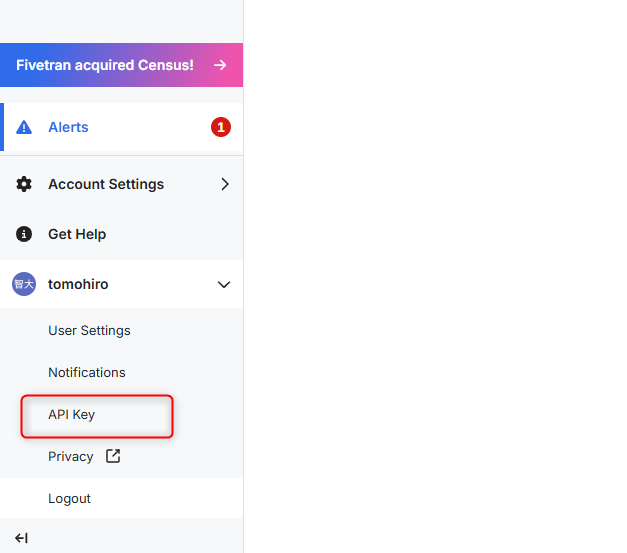Open User Settings
The width and height of the screenshot is (627, 553).
[89, 330]
